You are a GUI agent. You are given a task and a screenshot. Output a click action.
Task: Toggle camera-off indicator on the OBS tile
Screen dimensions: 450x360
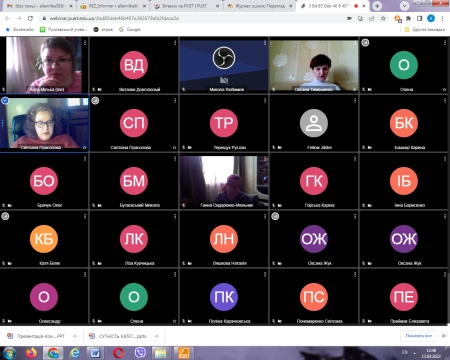pyautogui.click(x=224, y=80)
